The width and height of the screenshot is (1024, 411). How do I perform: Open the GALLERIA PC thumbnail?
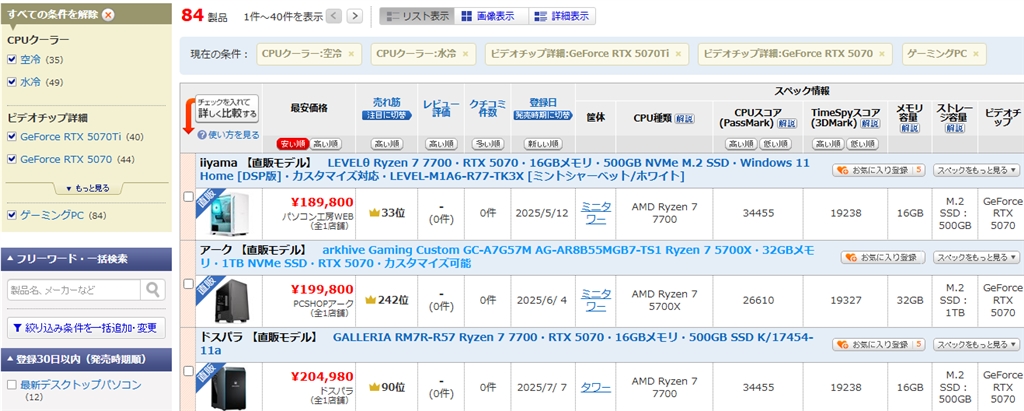coord(228,389)
